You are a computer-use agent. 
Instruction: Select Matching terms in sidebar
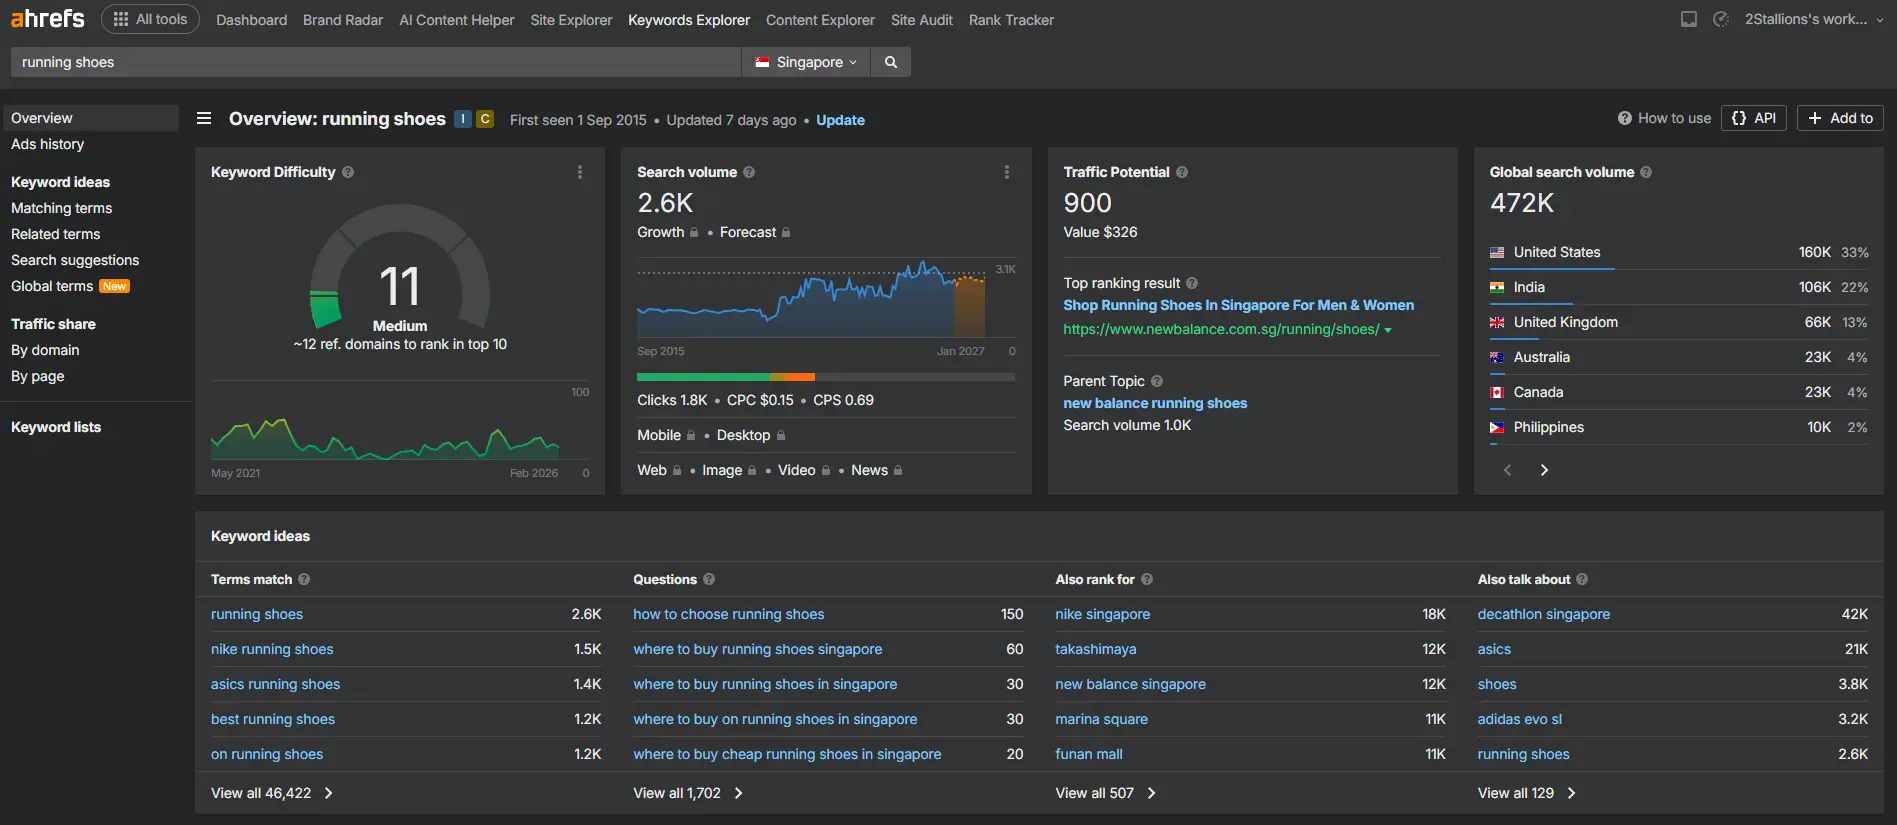(x=61, y=208)
